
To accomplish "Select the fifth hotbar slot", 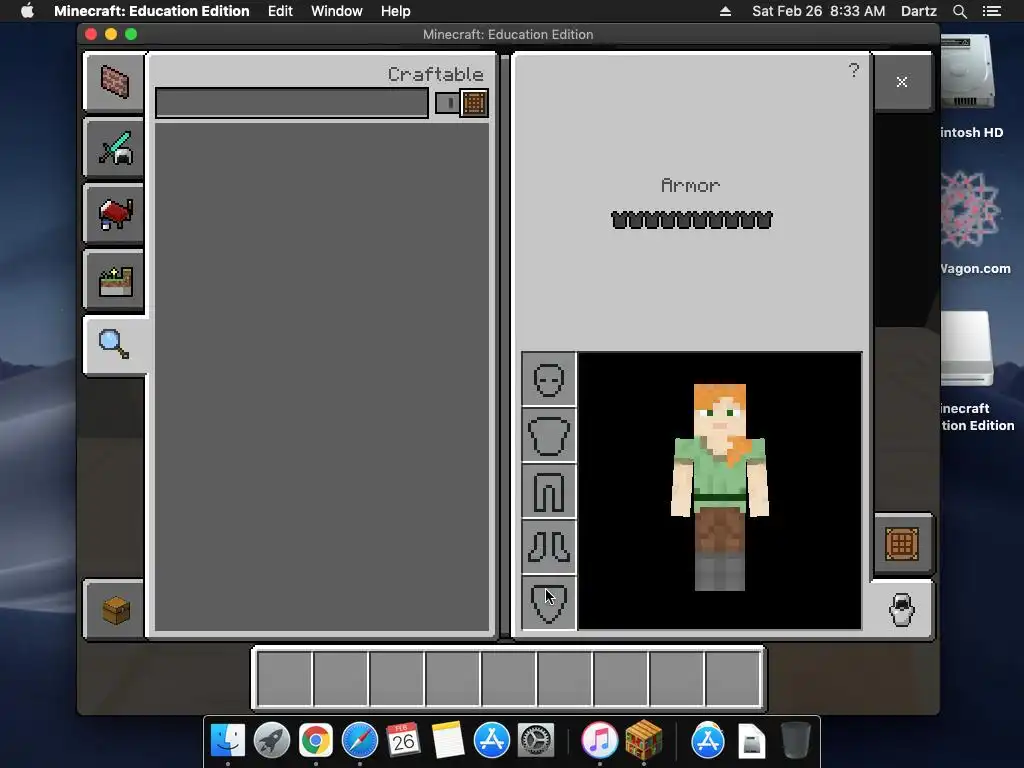I will point(509,679).
